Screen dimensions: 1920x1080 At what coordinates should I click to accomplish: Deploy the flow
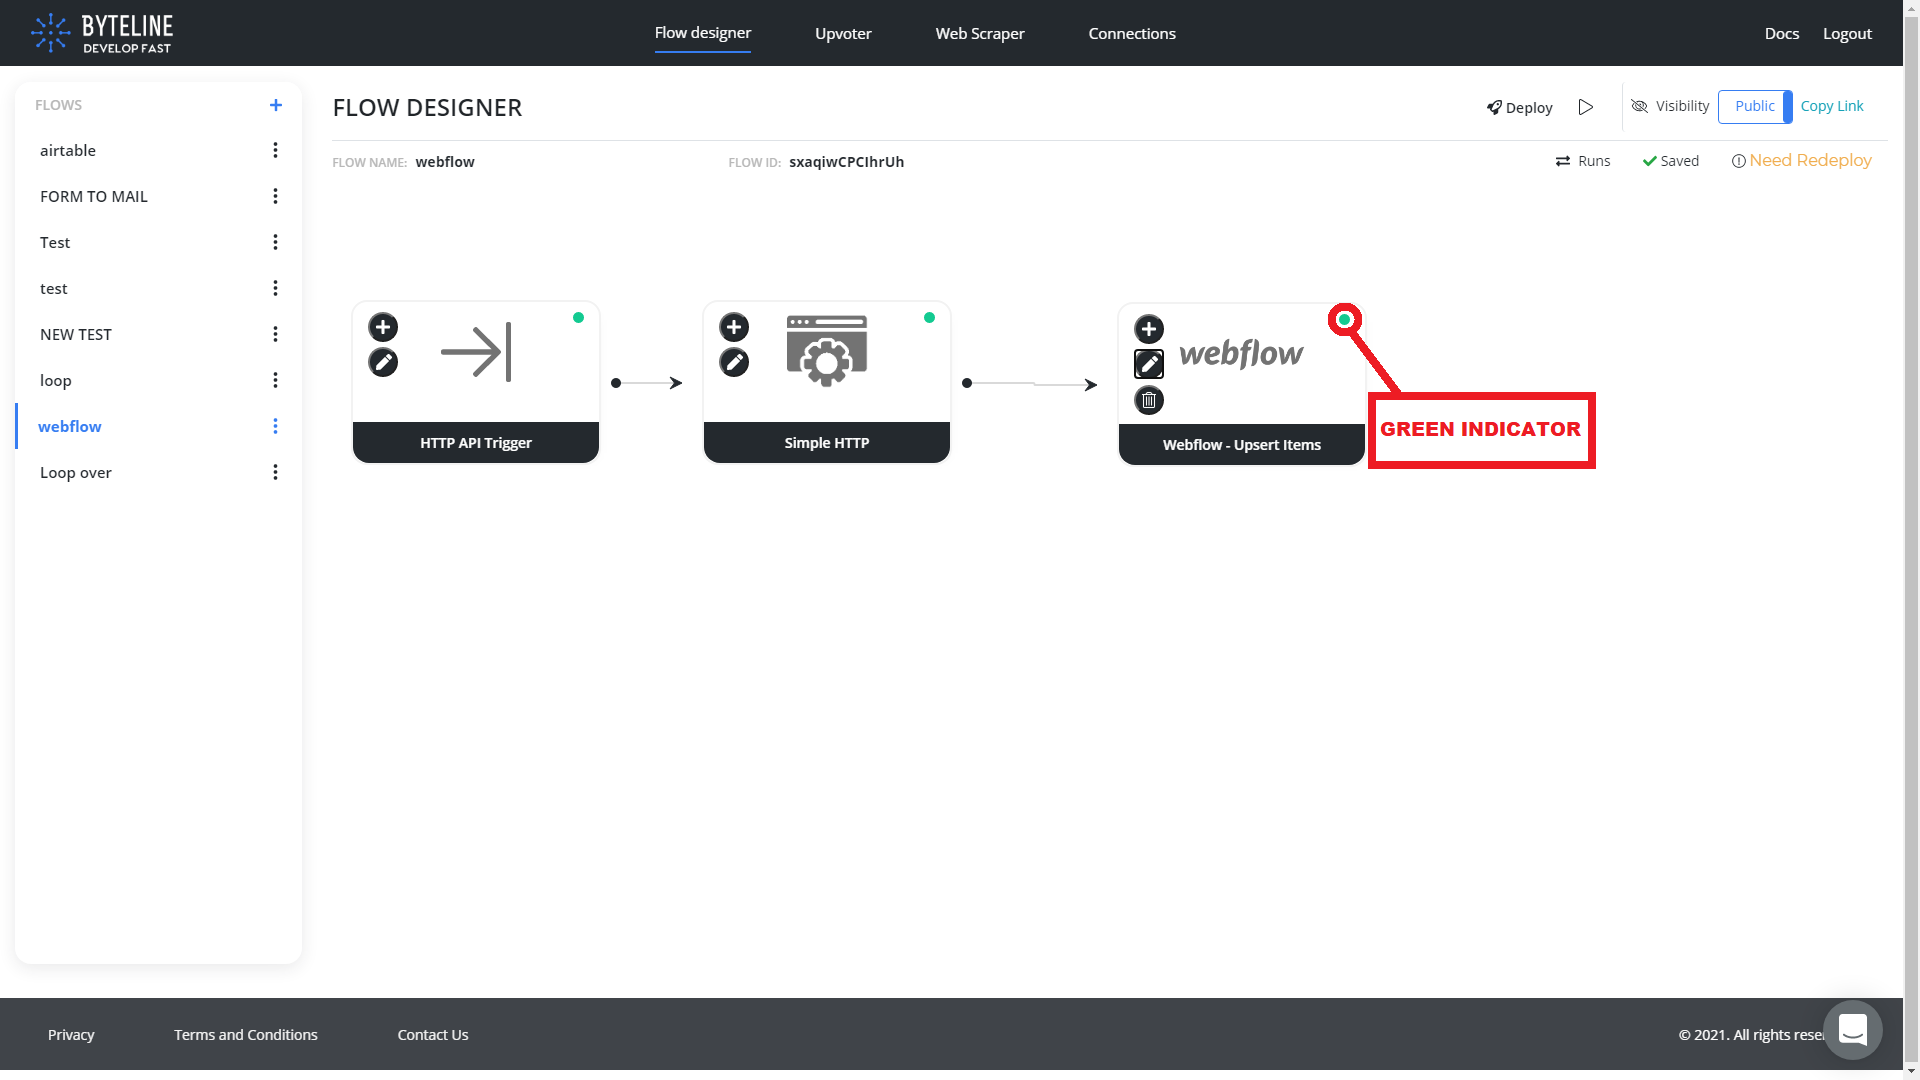point(1519,107)
